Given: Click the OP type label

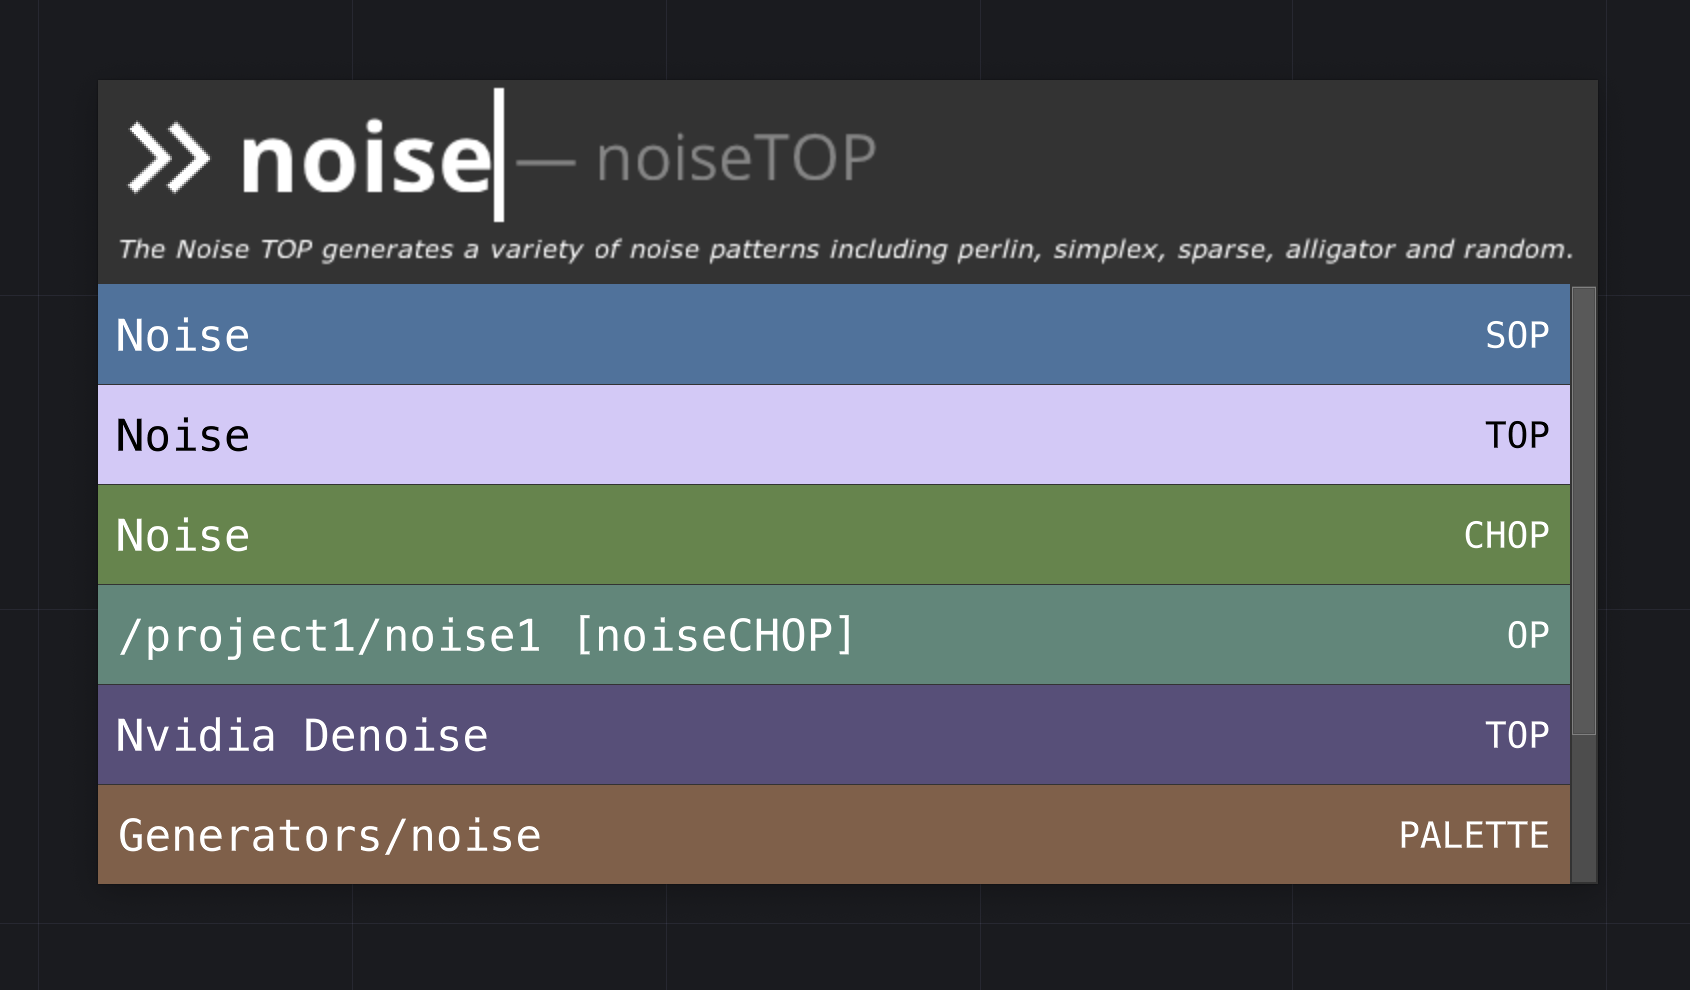Looking at the screenshot, I should click(x=1528, y=635).
